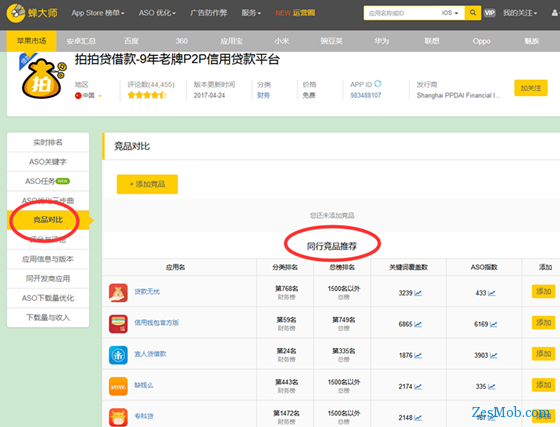Switch to 苹果市场 tab

(31, 41)
